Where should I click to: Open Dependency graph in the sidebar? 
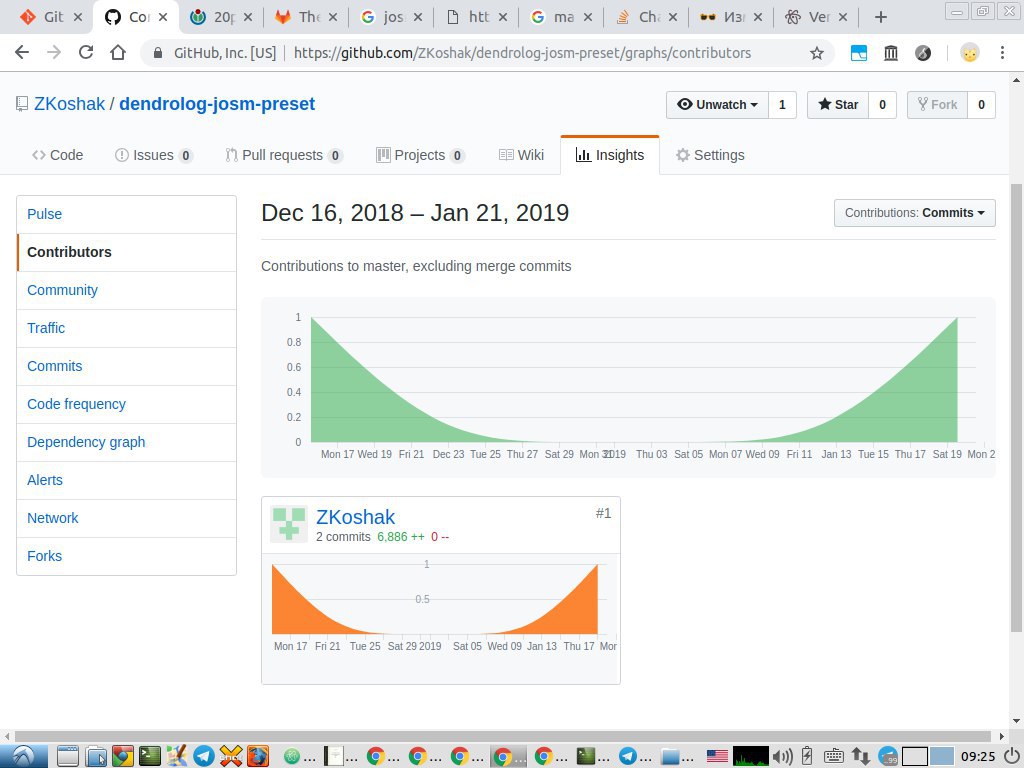click(86, 442)
